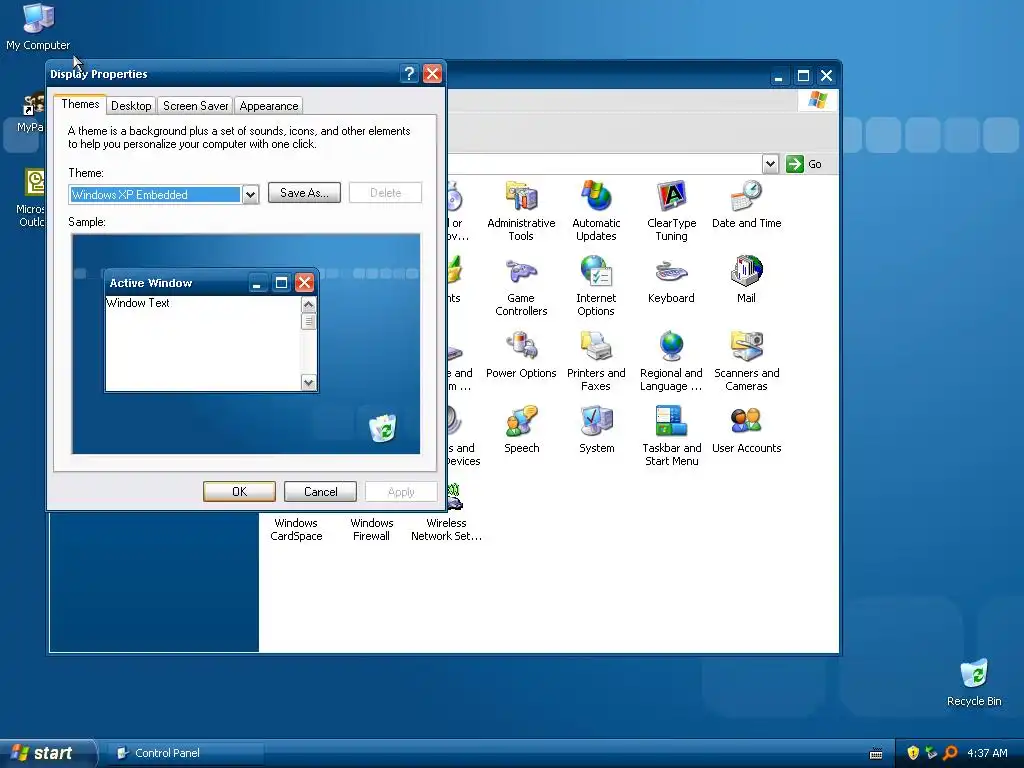The width and height of the screenshot is (1024, 768).
Task: Expand the Control Panel address bar dropdown
Action: 771,164
